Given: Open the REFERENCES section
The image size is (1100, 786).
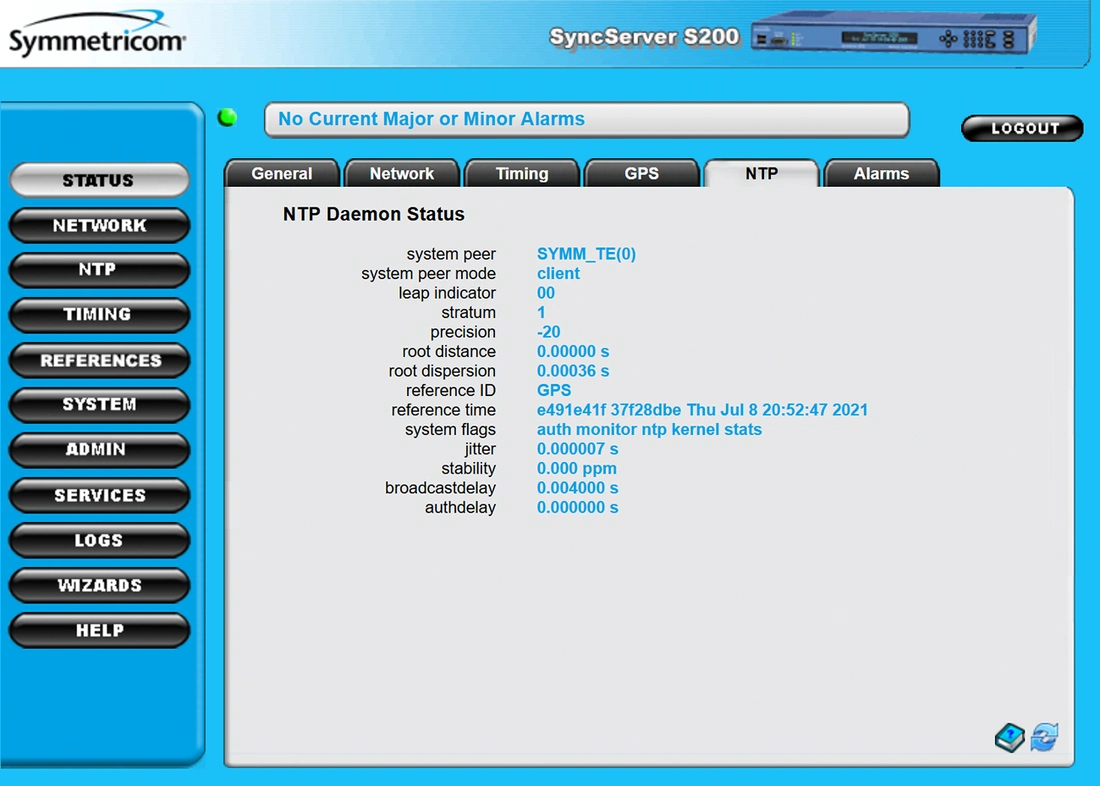Looking at the screenshot, I should point(99,360).
